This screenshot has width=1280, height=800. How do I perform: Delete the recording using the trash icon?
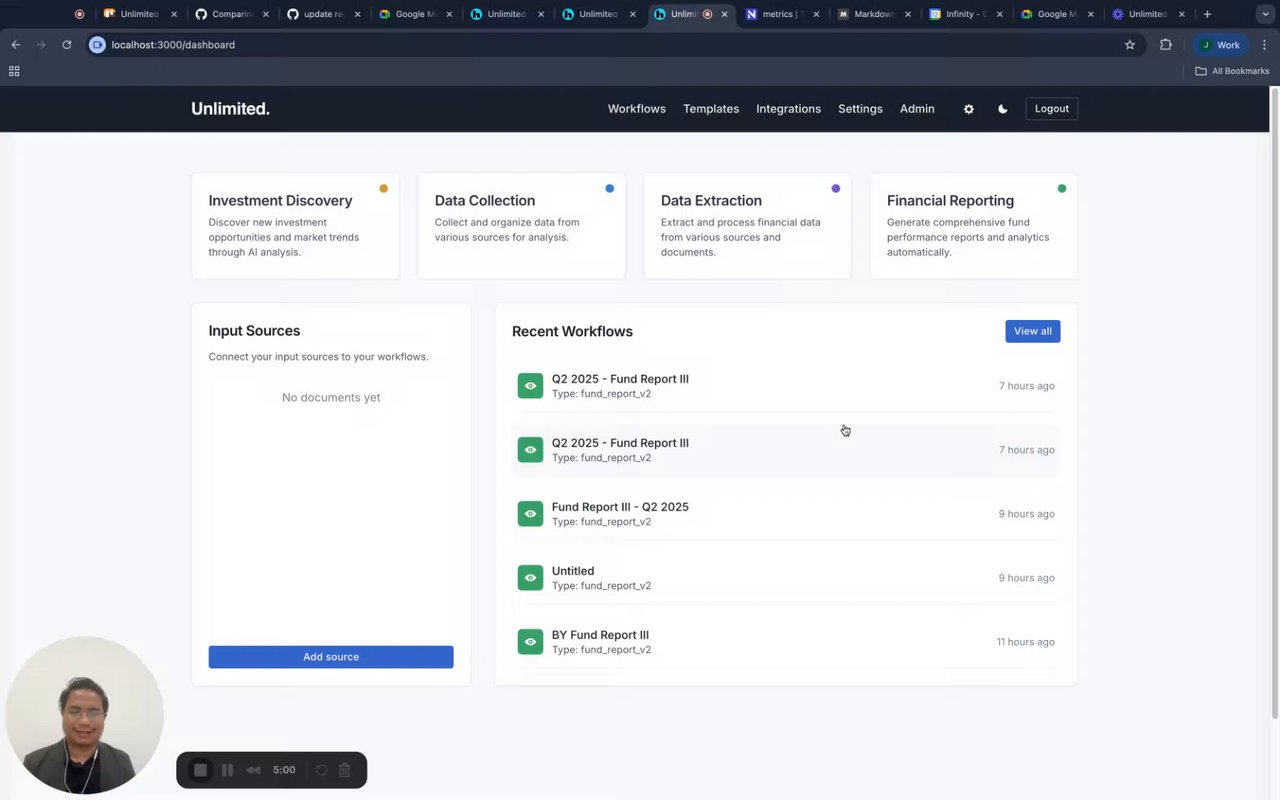pyautogui.click(x=344, y=770)
